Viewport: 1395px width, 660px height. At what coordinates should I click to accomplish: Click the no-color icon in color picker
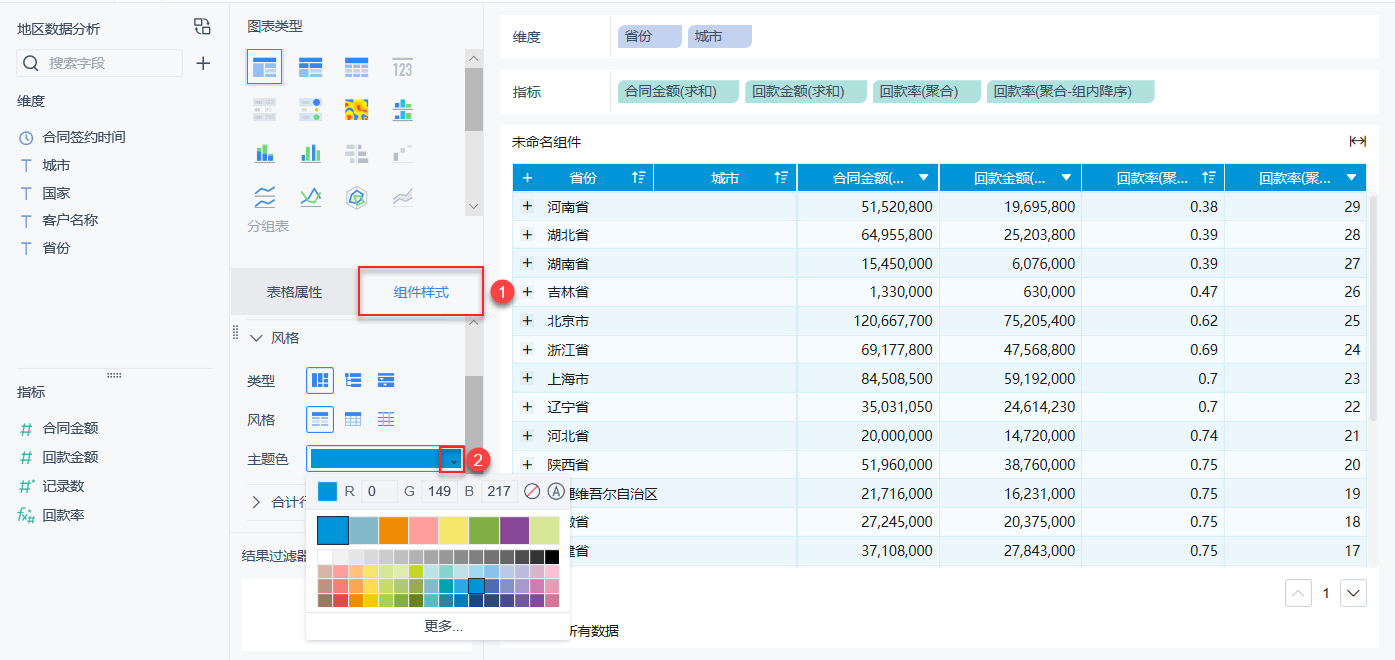[532, 491]
